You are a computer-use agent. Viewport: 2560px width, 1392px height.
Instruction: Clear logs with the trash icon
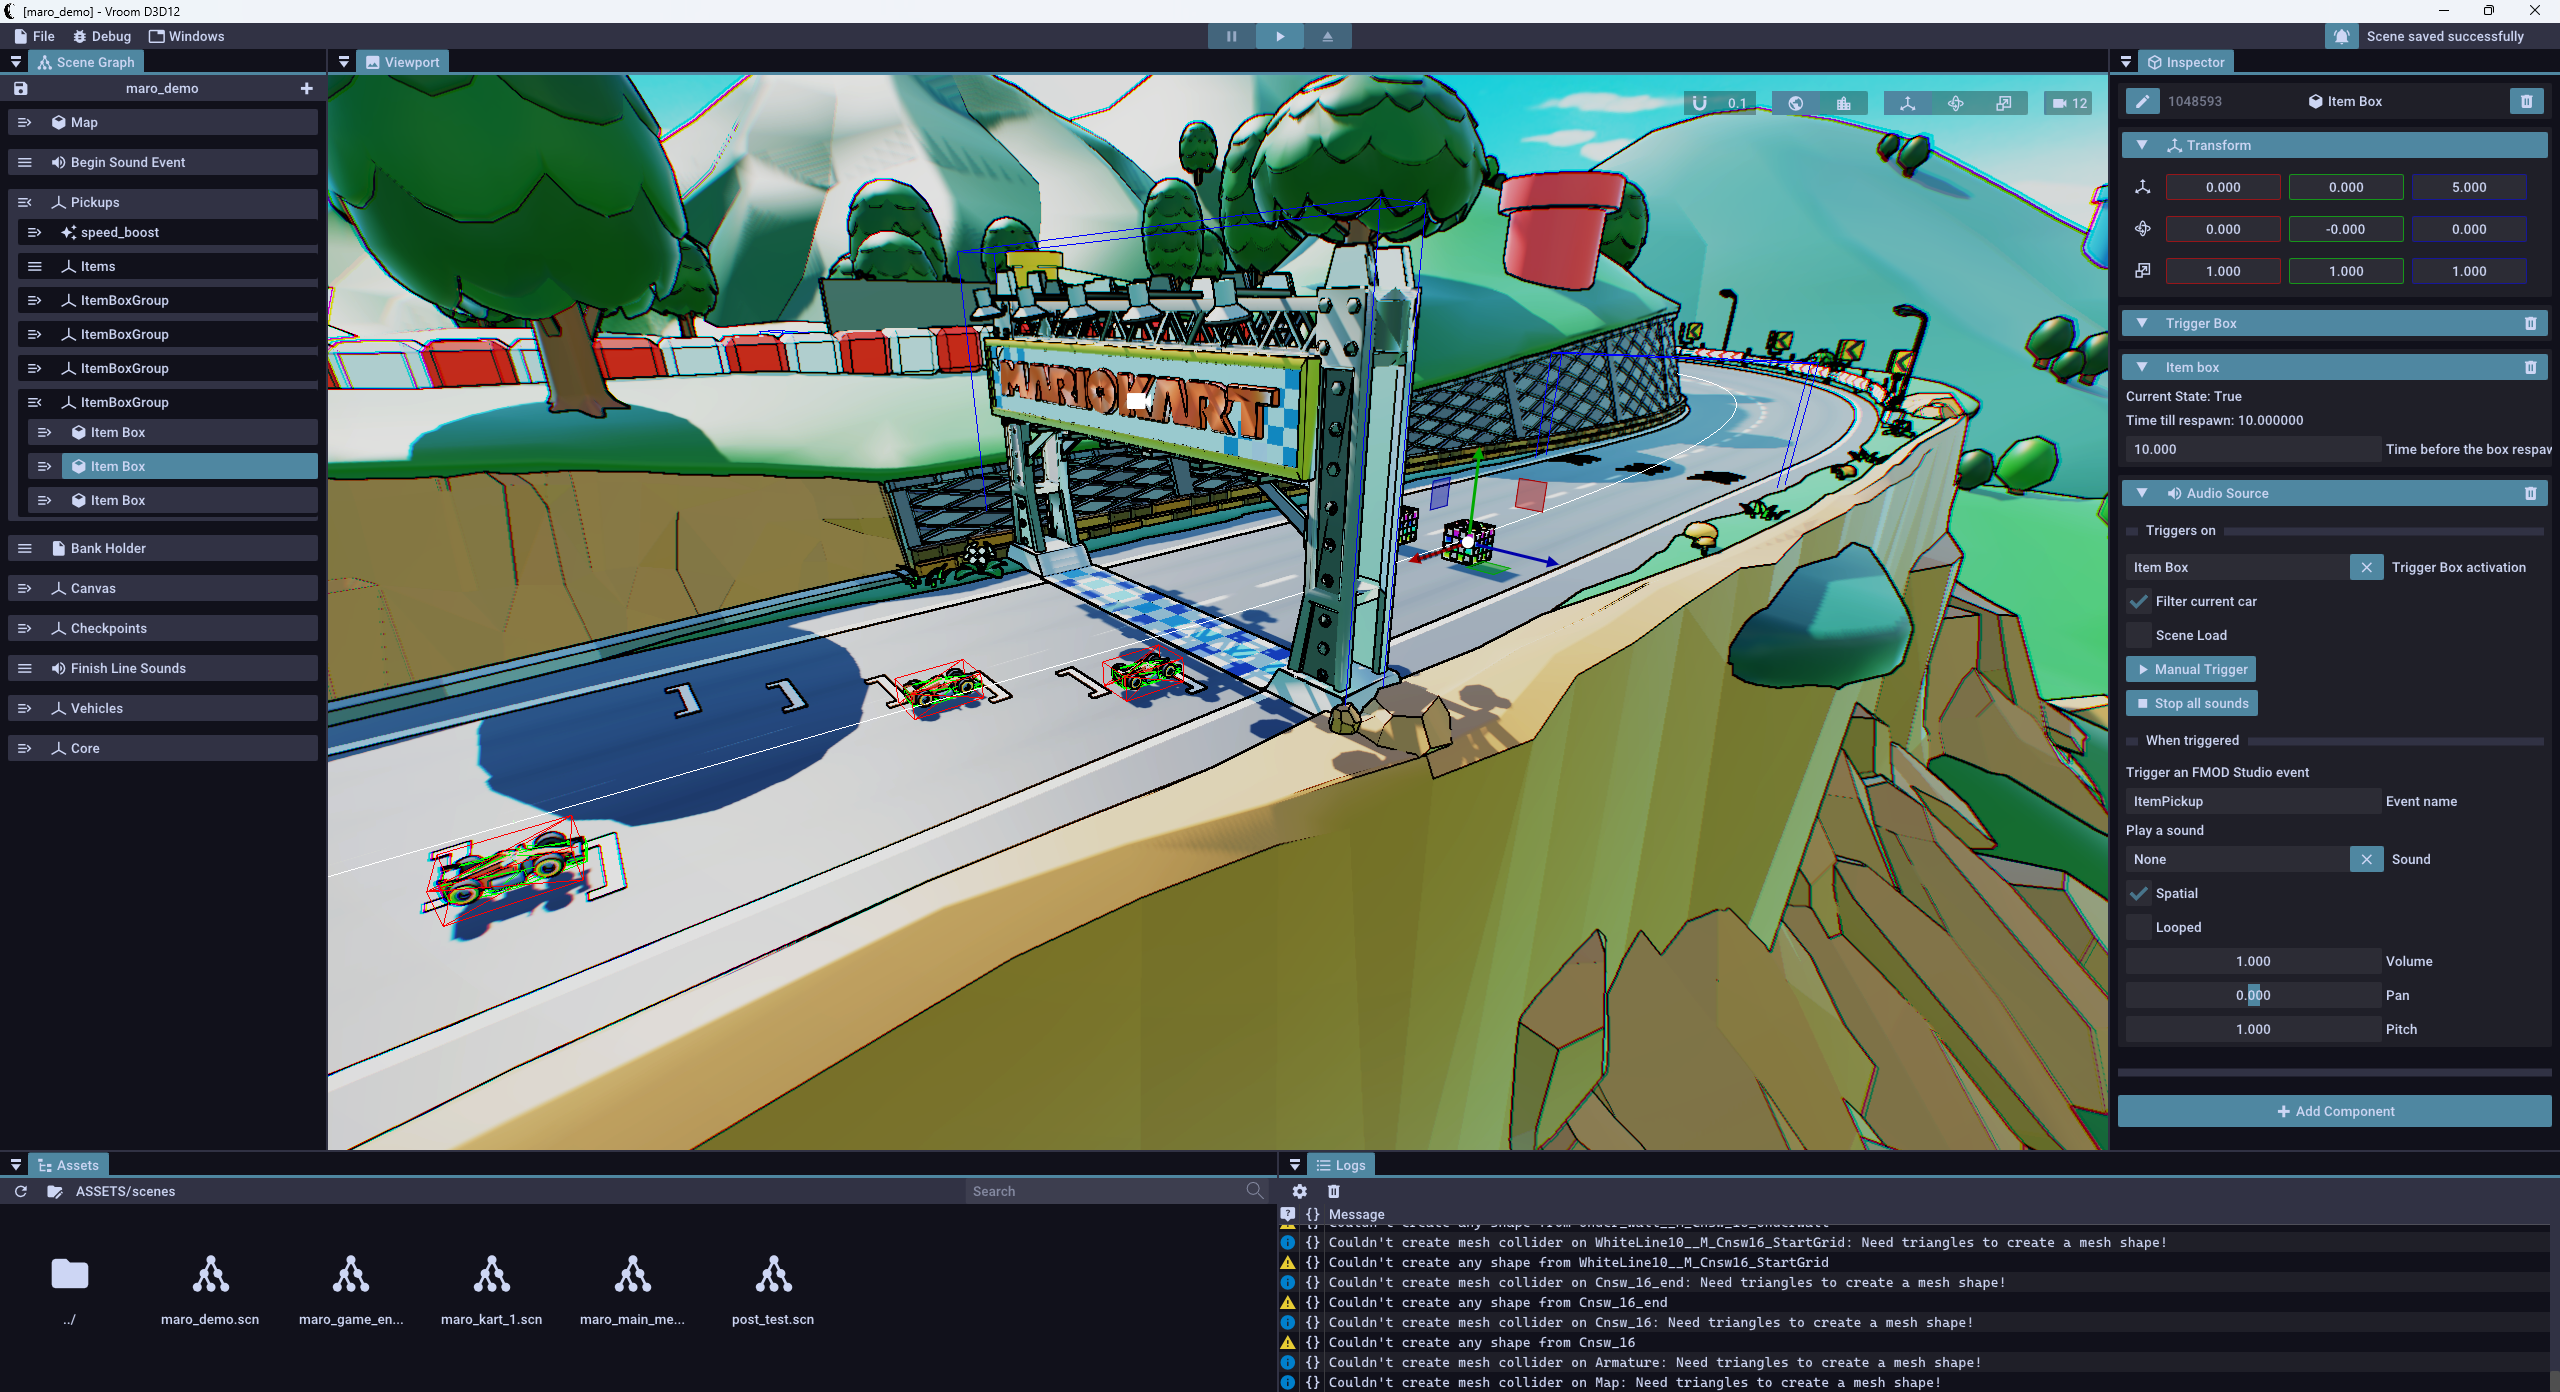(1334, 1191)
